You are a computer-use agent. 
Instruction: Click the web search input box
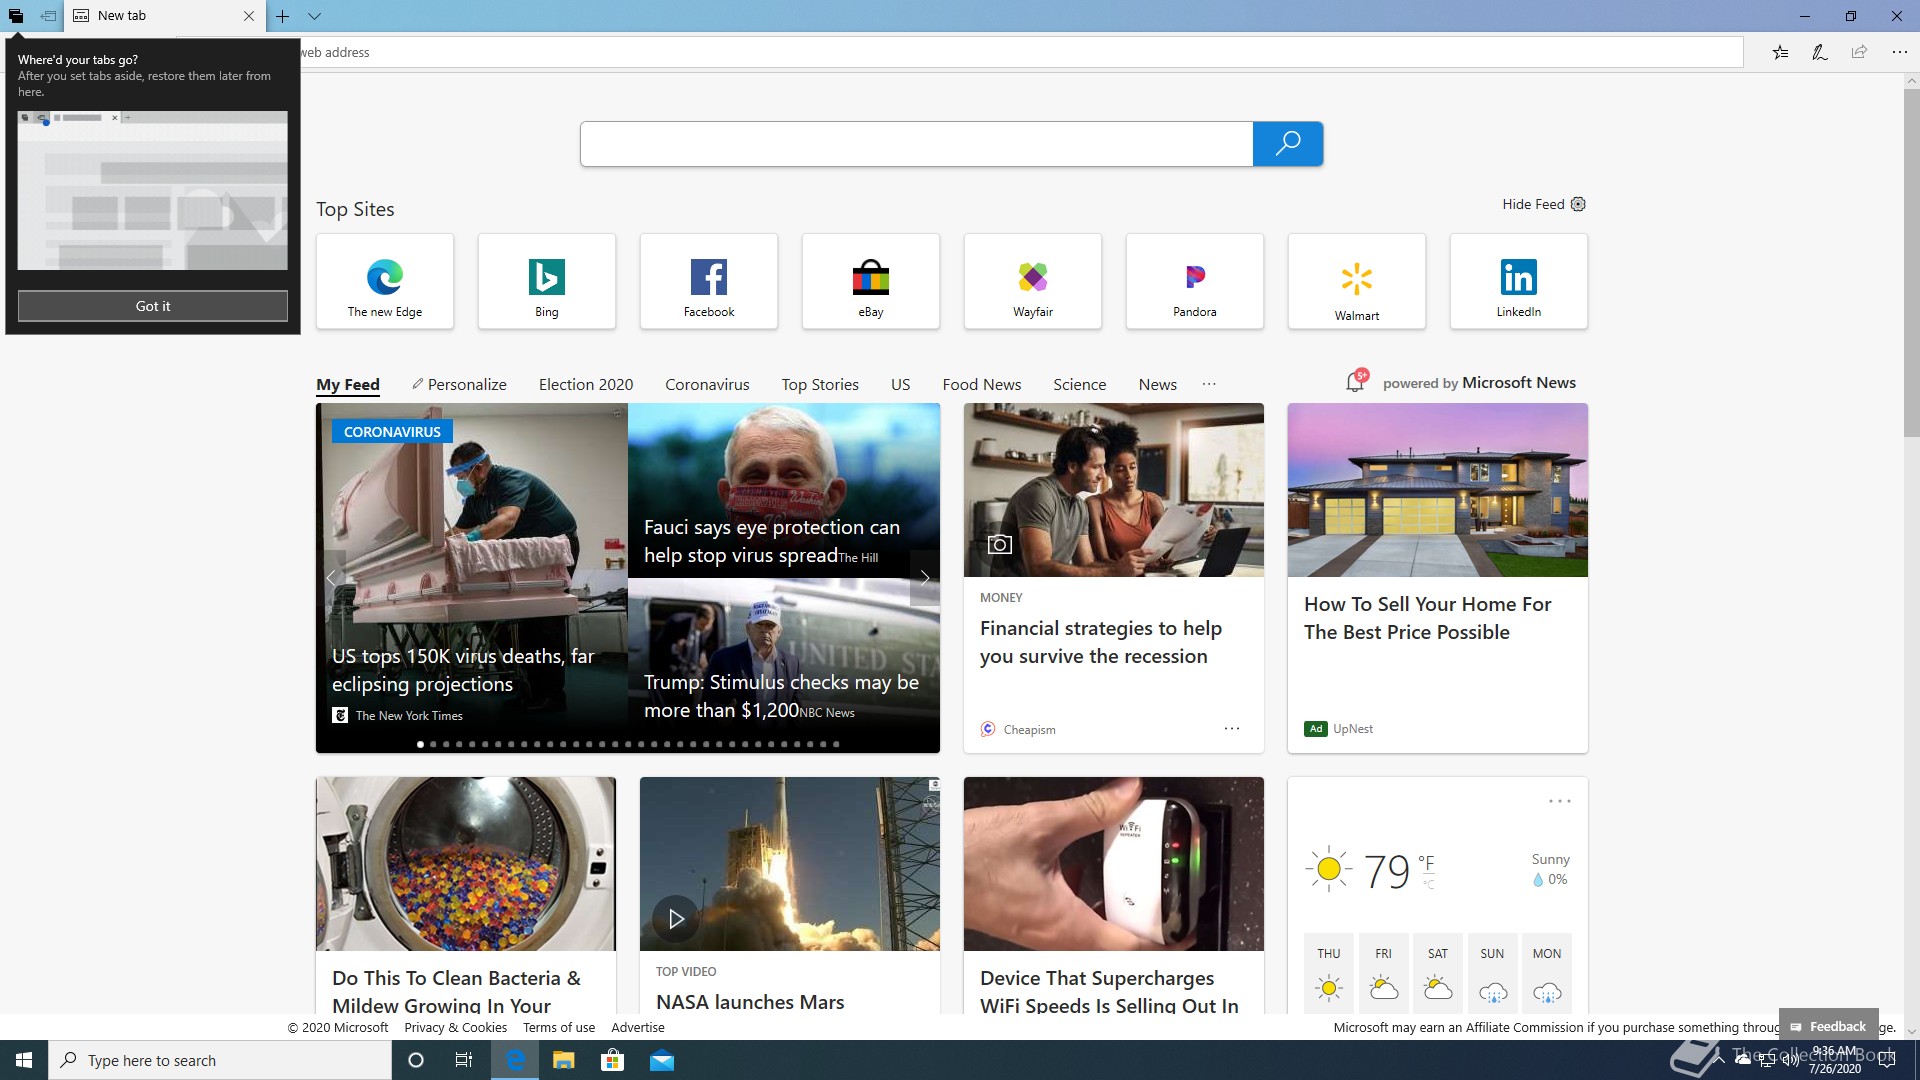(916, 144)
